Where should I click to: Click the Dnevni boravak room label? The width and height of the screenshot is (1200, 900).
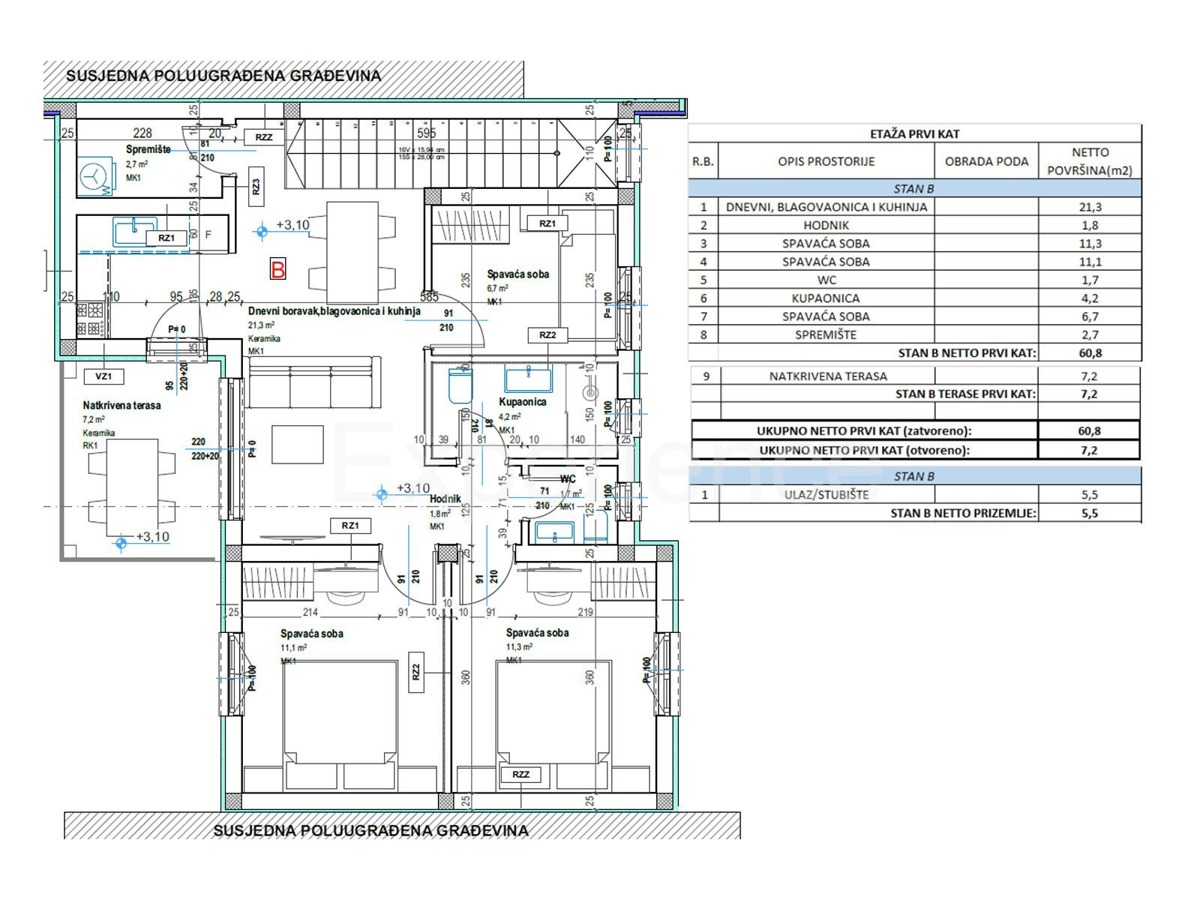coord(334,311)
